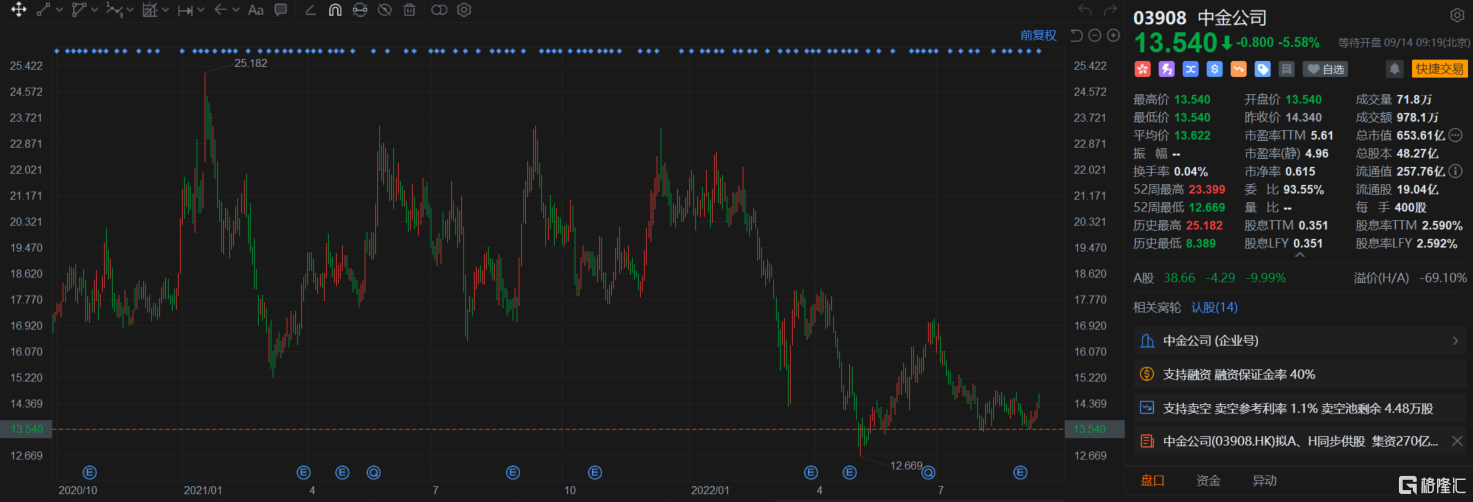Click the 13.540 current price label

pyautogui.click(x=1174, y=43)
